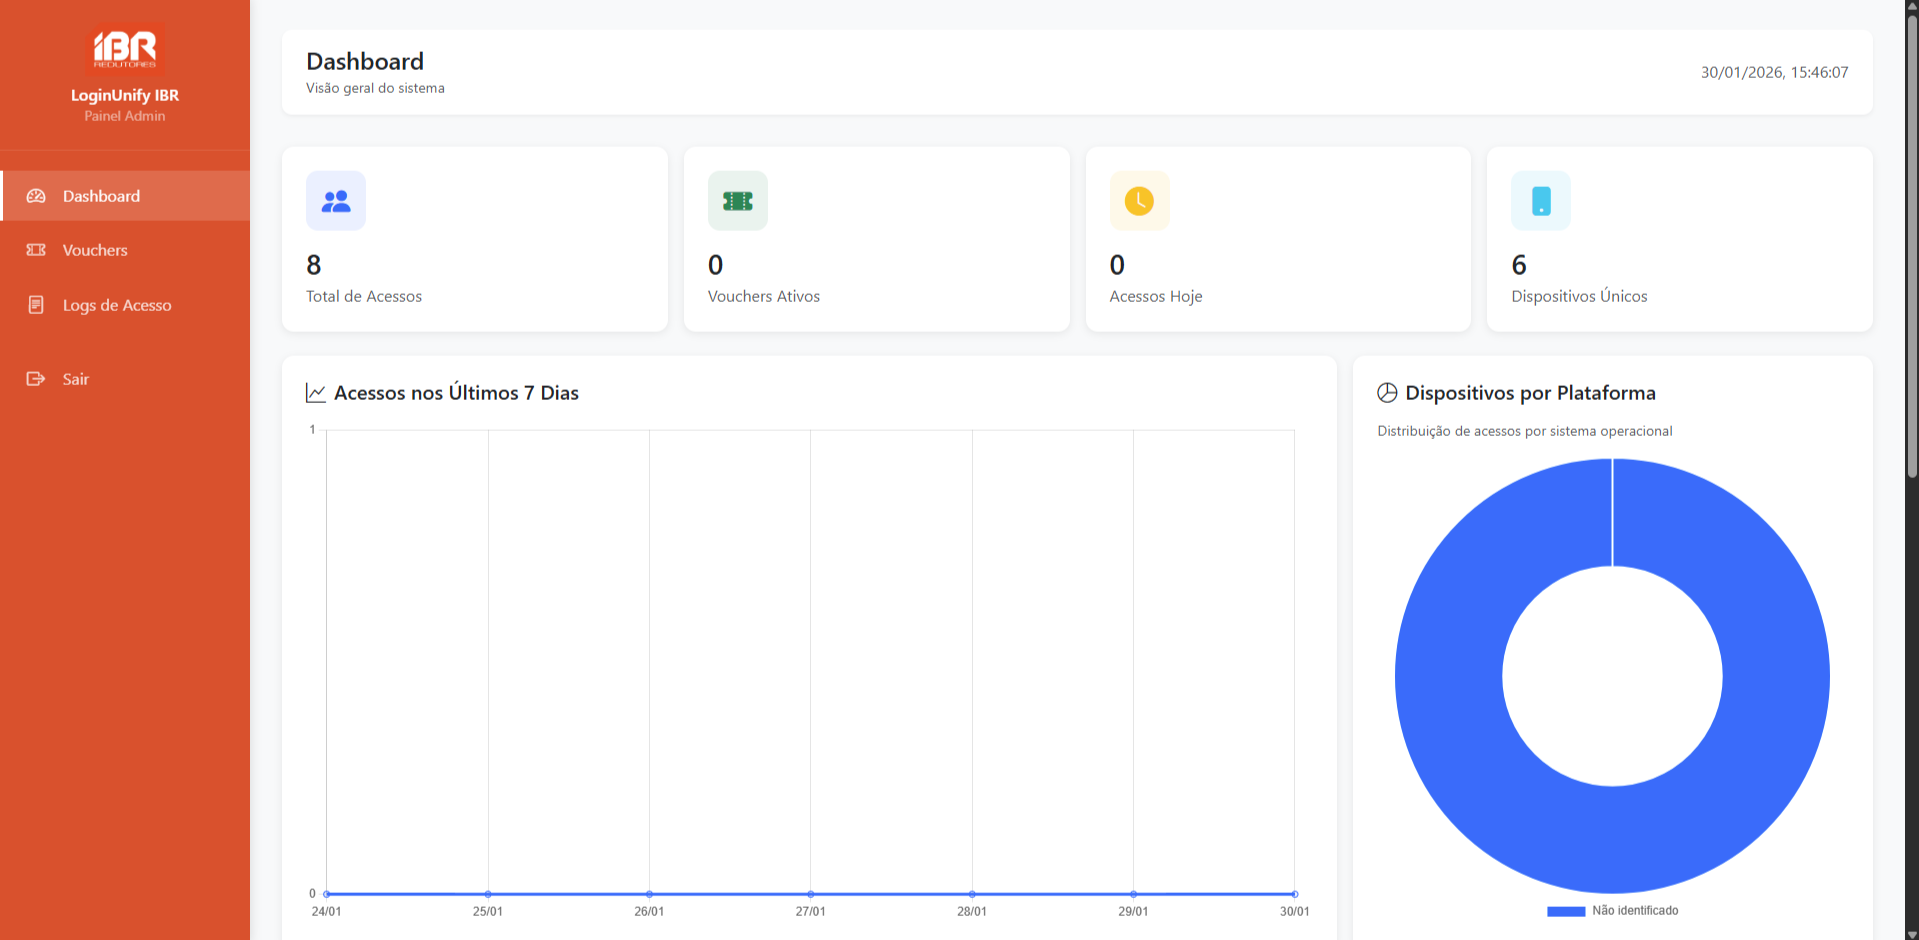Click the Vouchers ticket icon in sidebar
The image size is (1919, 940).
click(36, 250)
